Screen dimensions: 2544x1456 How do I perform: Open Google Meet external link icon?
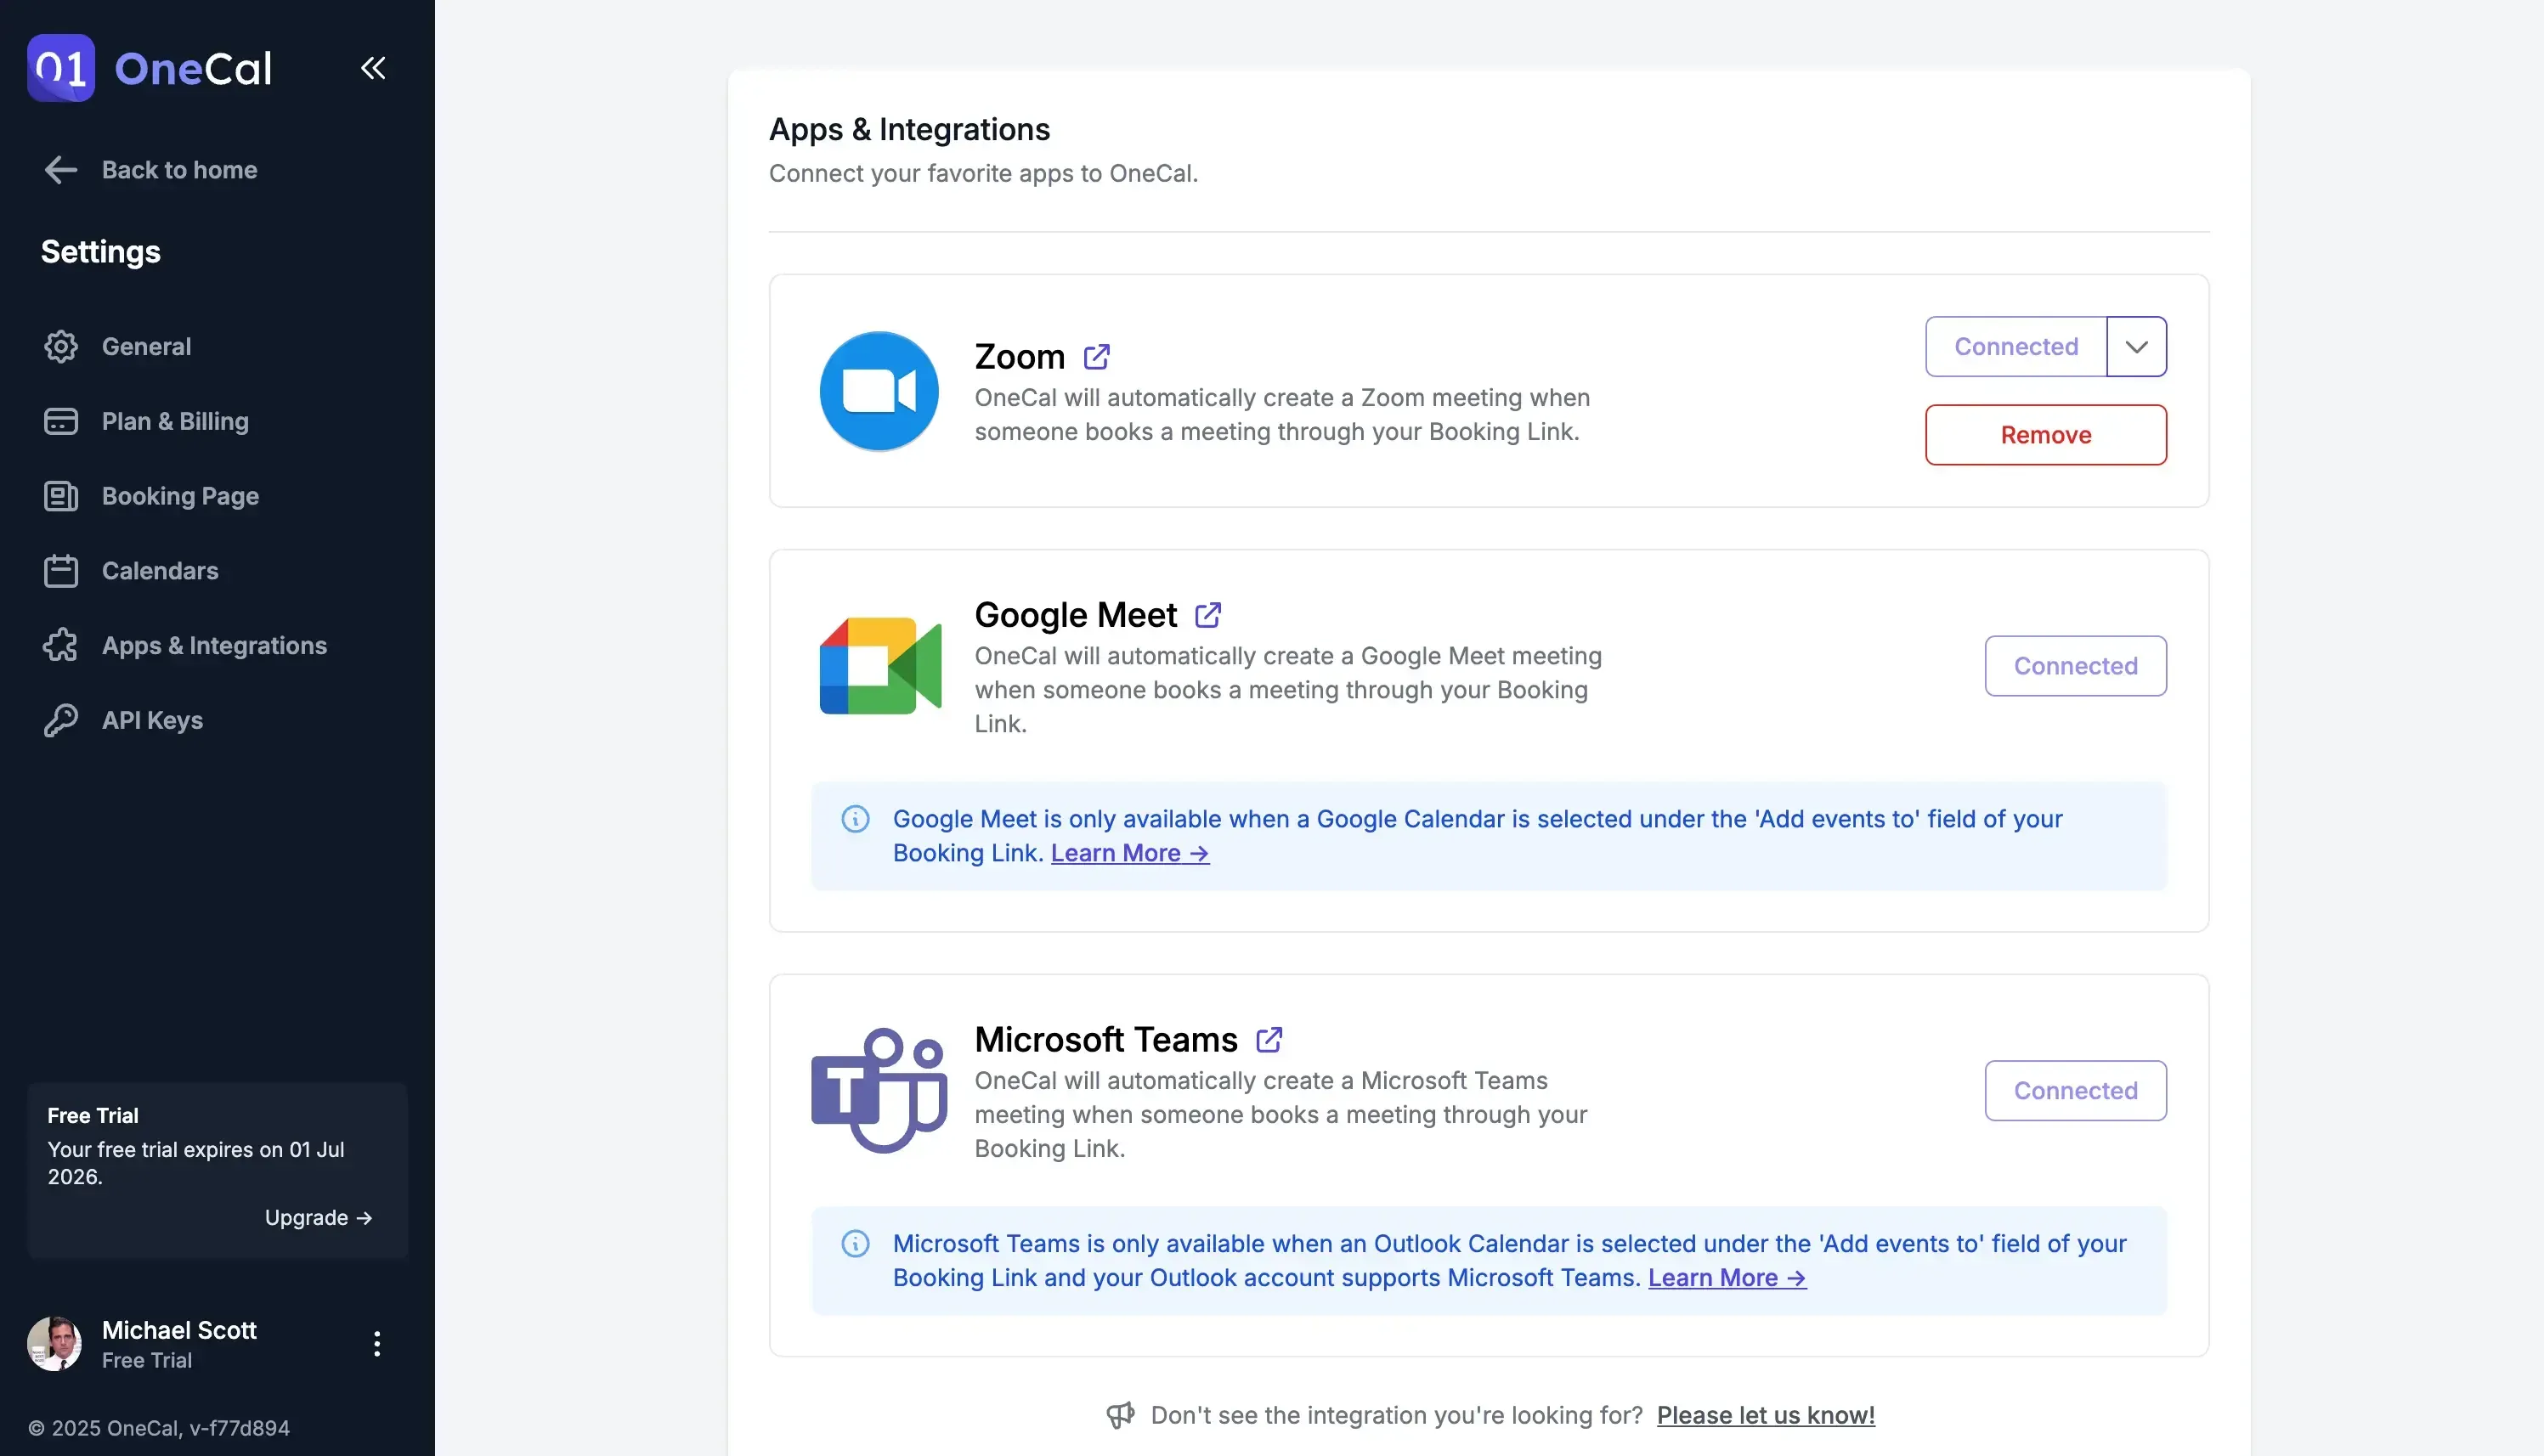click(x=1207, y=615)
